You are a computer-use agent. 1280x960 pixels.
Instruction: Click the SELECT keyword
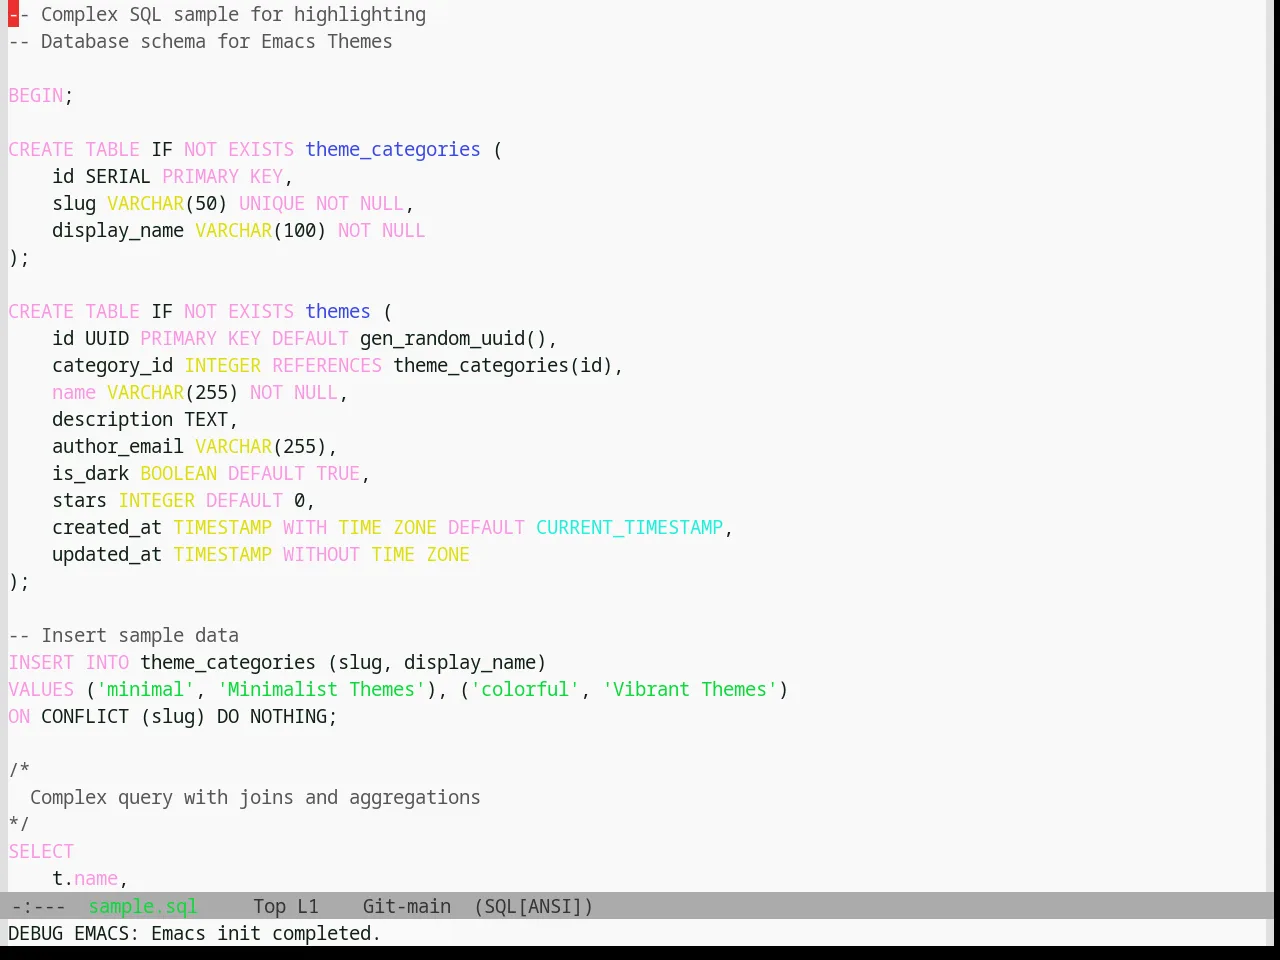click(x=41, y=852)
